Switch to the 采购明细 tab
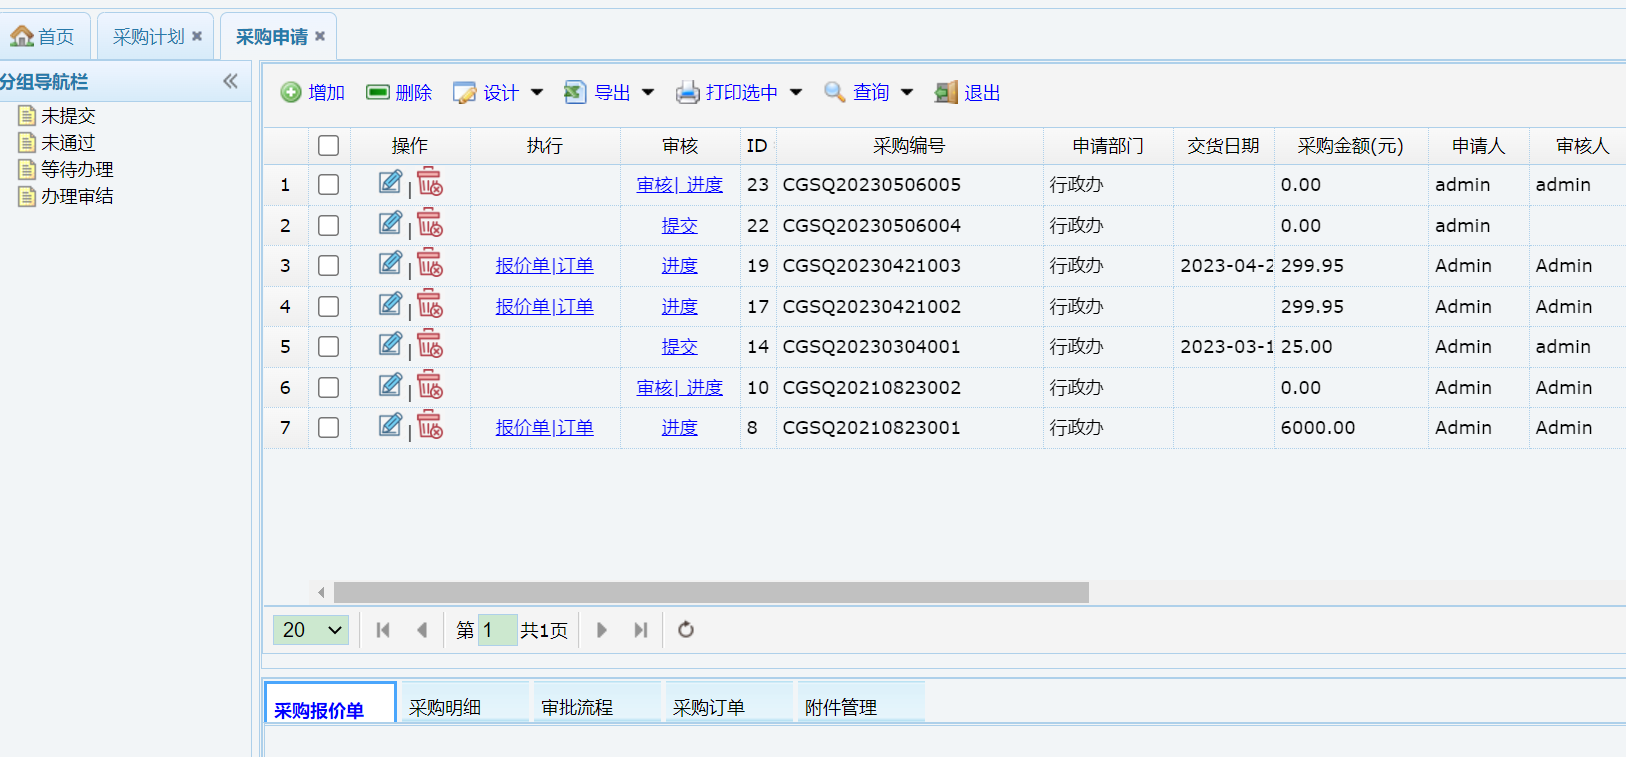The image size is (1626, 757). coord(445,707)
